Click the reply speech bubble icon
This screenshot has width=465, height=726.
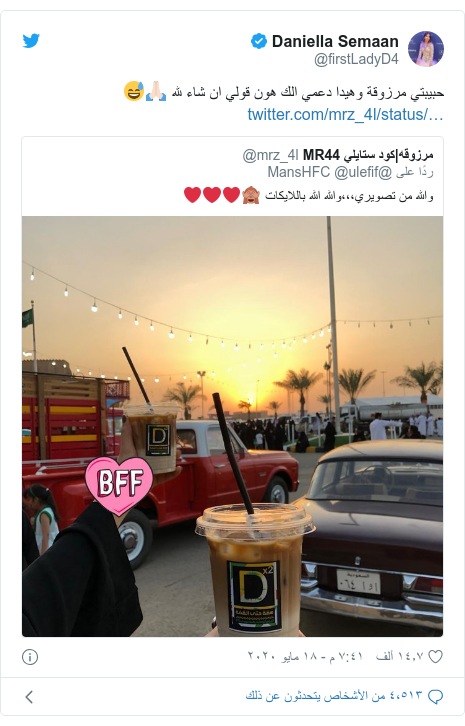435,696
